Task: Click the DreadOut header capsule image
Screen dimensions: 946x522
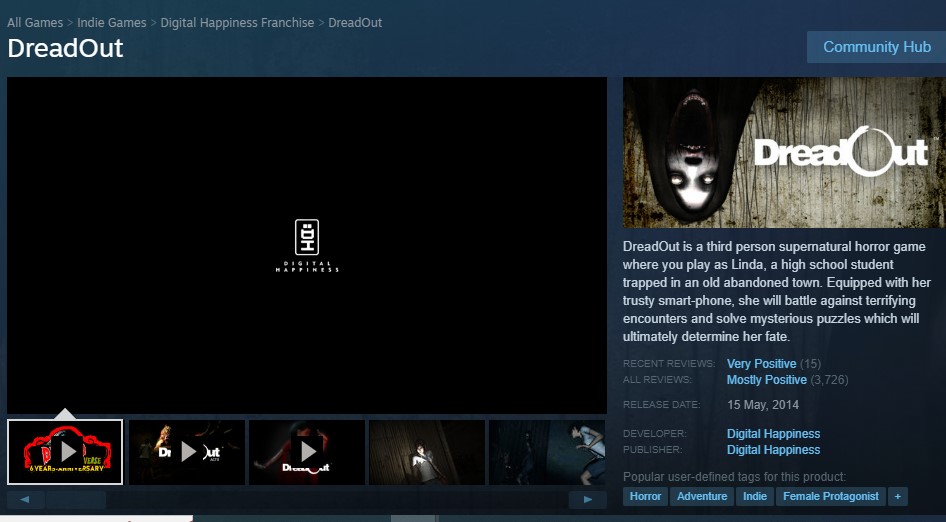Action: (784, 152)
